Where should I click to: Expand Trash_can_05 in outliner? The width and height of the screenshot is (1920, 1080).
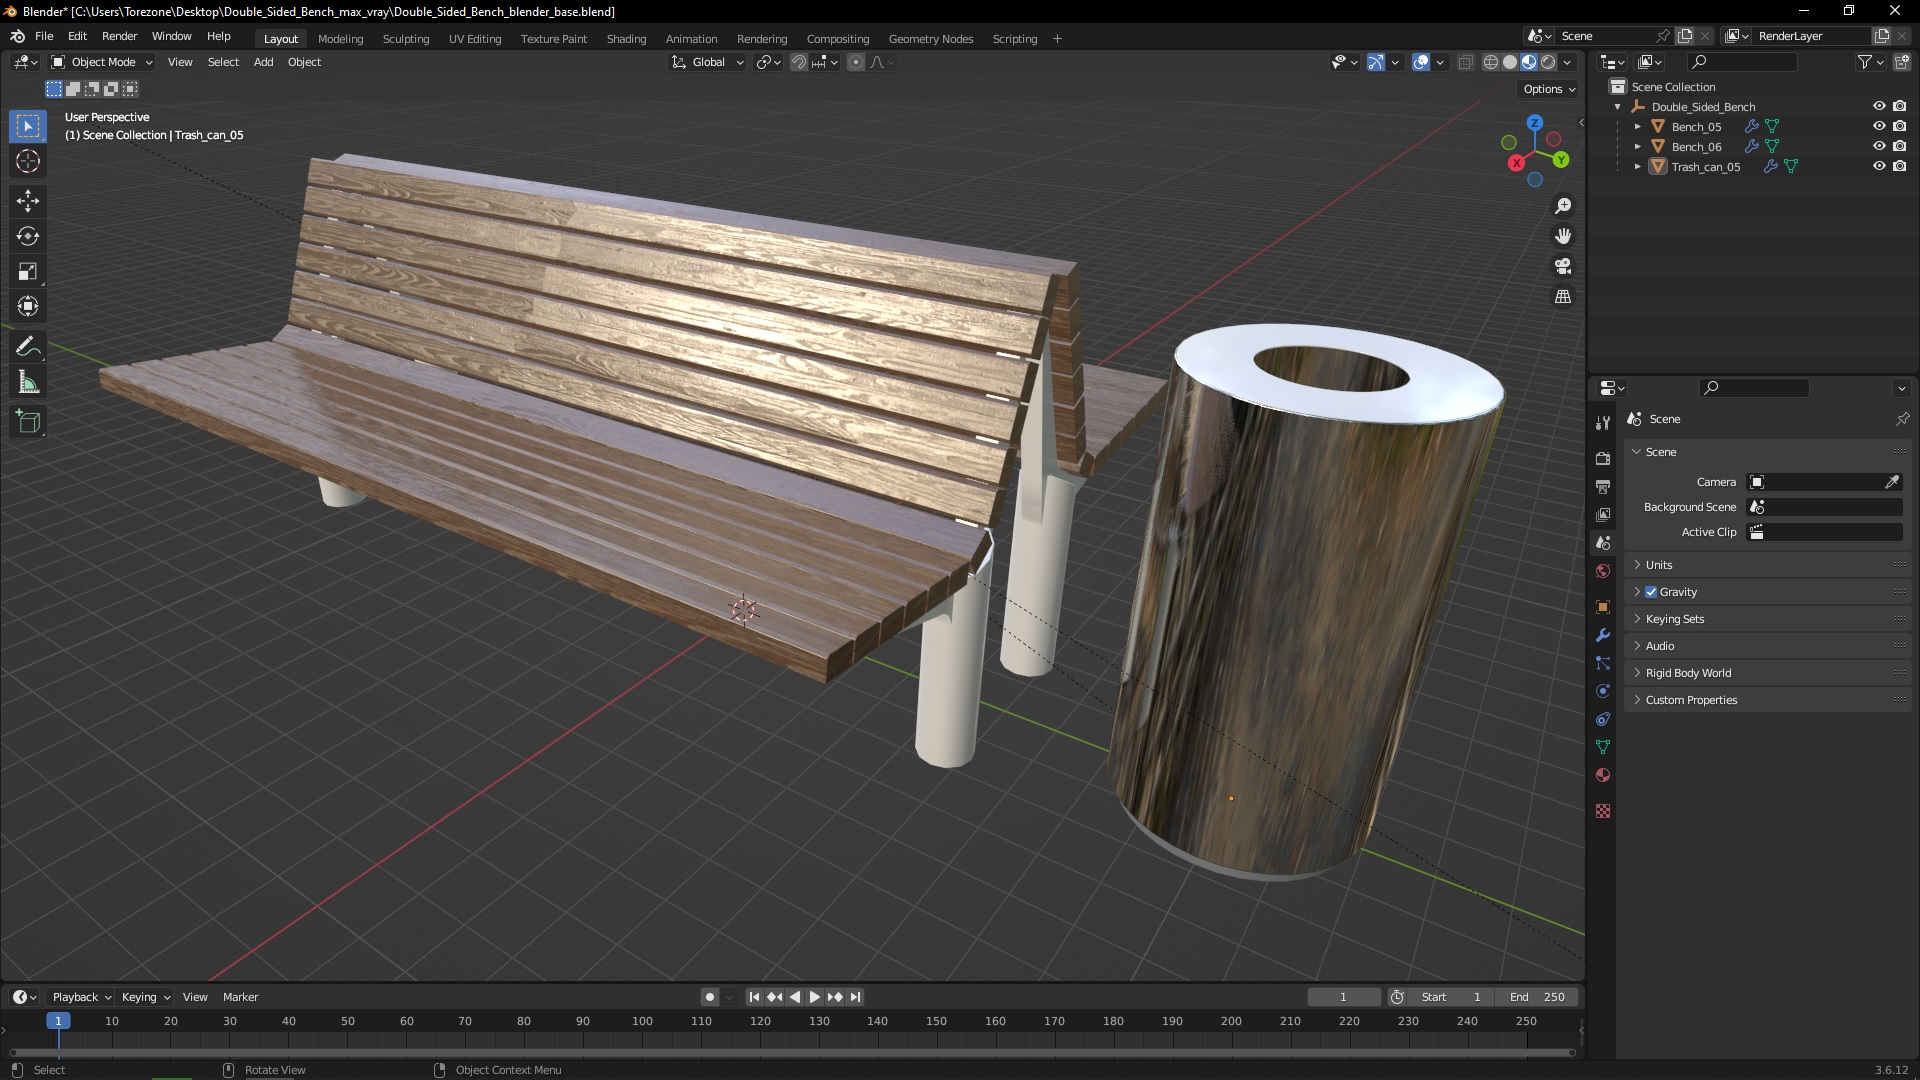pyautogui.click(x=1637, y=167)
